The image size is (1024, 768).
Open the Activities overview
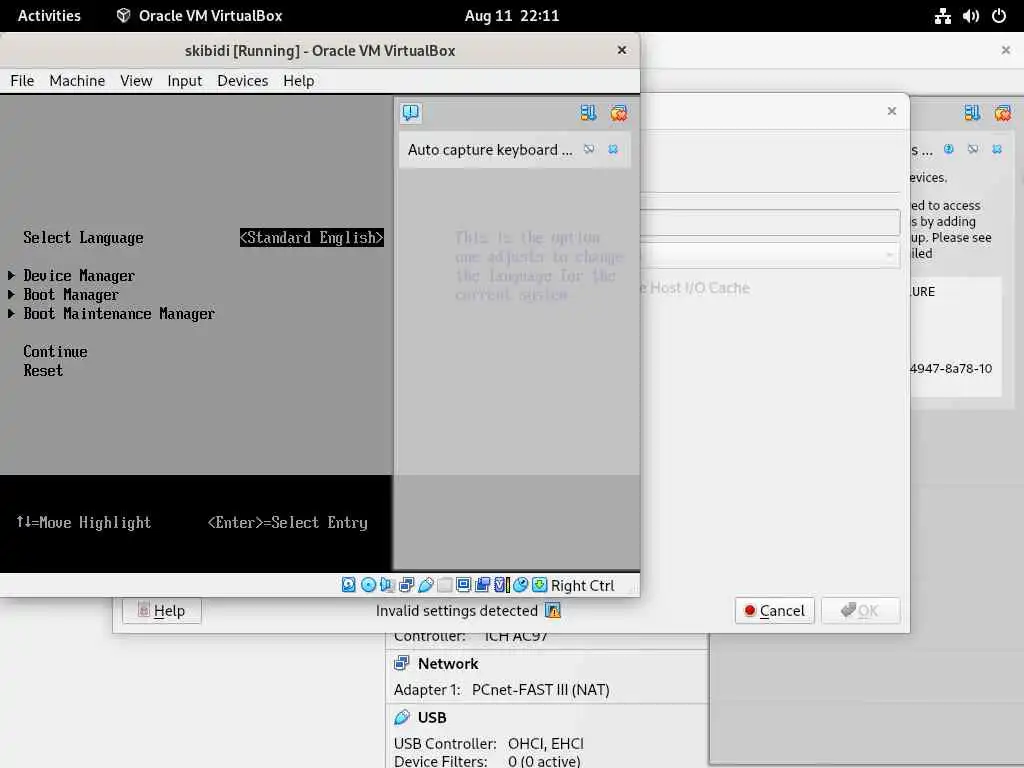click(49, 16)
